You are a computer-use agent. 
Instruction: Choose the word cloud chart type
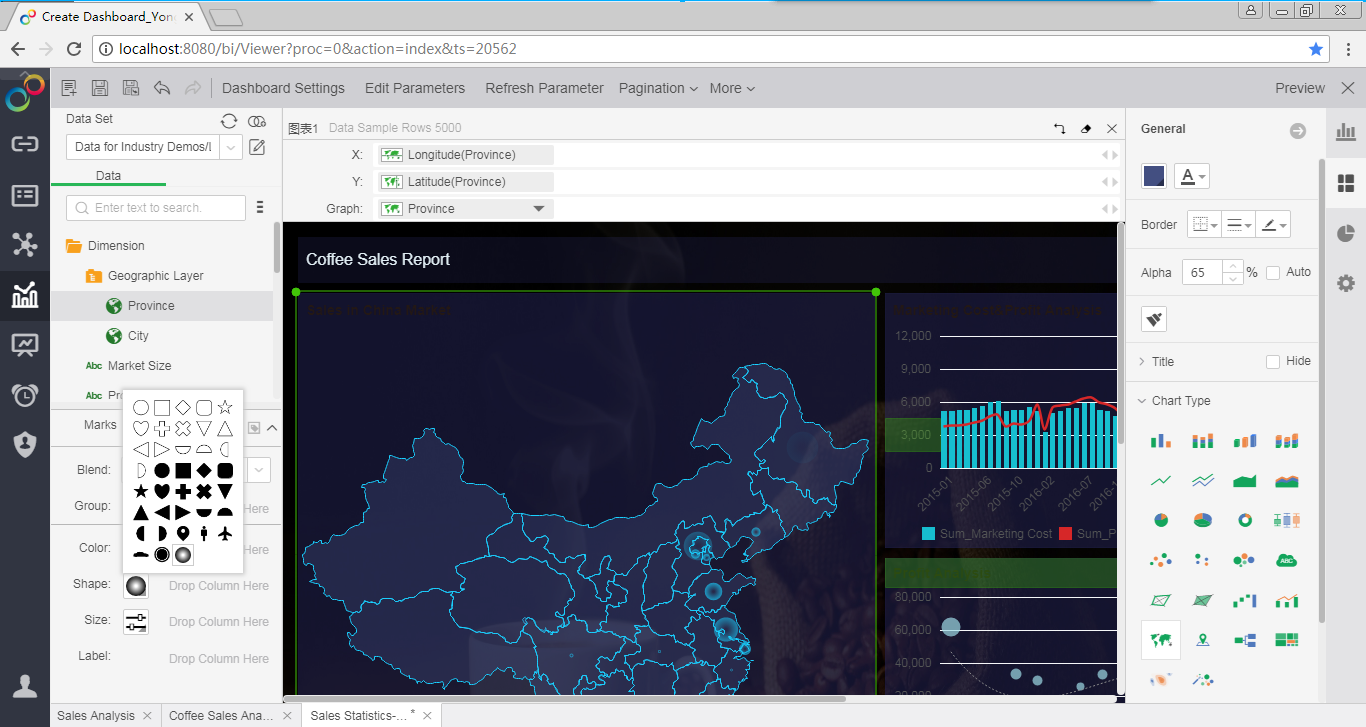click(1287, 560)
